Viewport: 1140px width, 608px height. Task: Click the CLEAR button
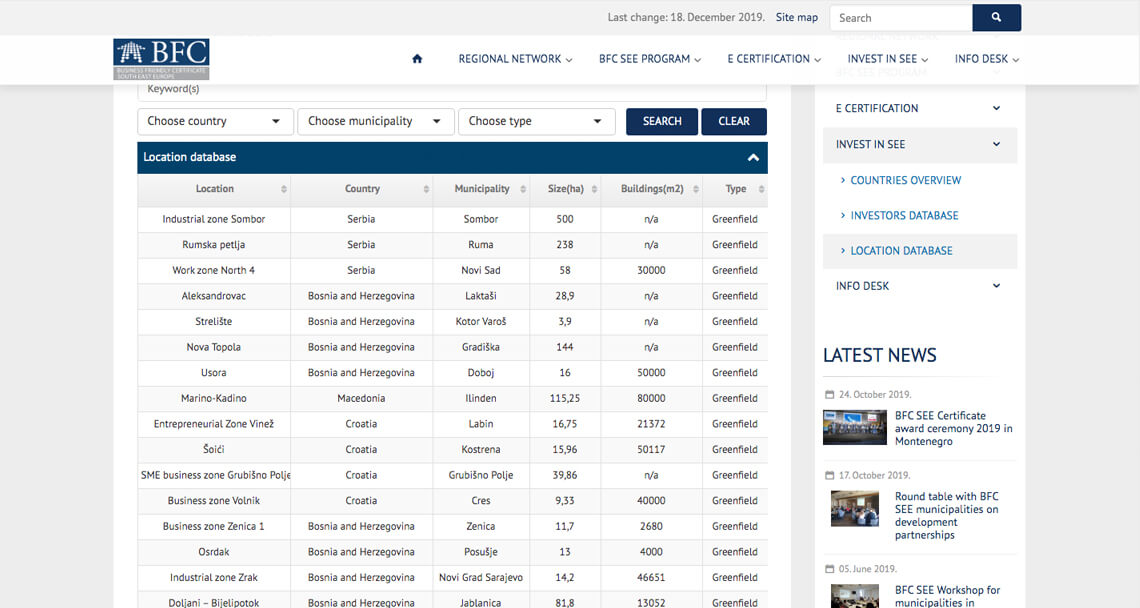tap(734, 121)
